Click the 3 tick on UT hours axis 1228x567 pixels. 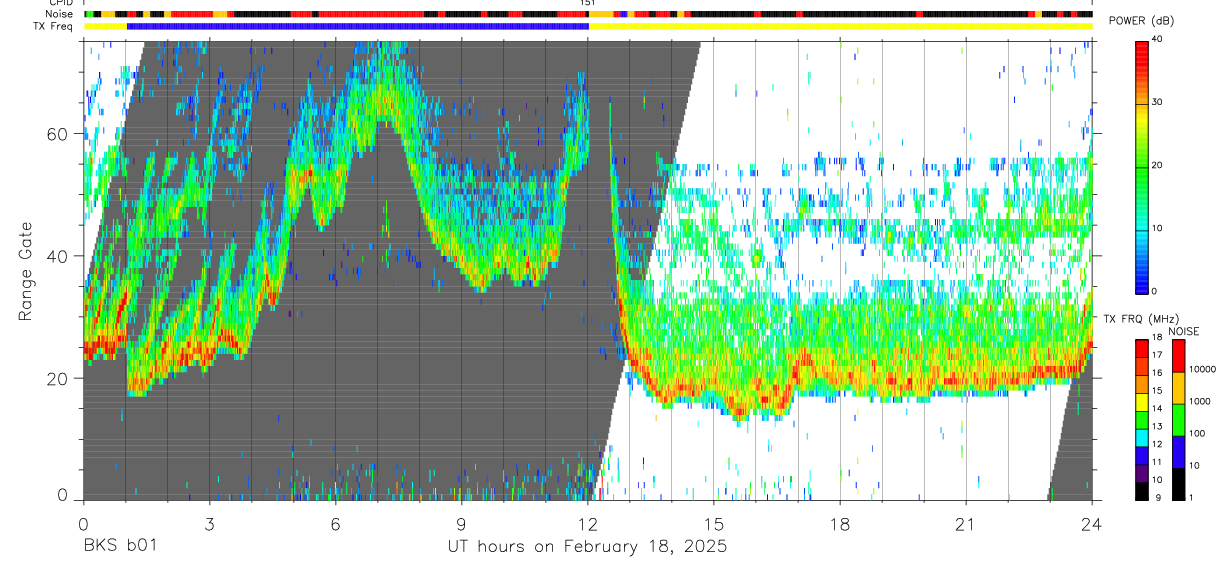(209, 523)
